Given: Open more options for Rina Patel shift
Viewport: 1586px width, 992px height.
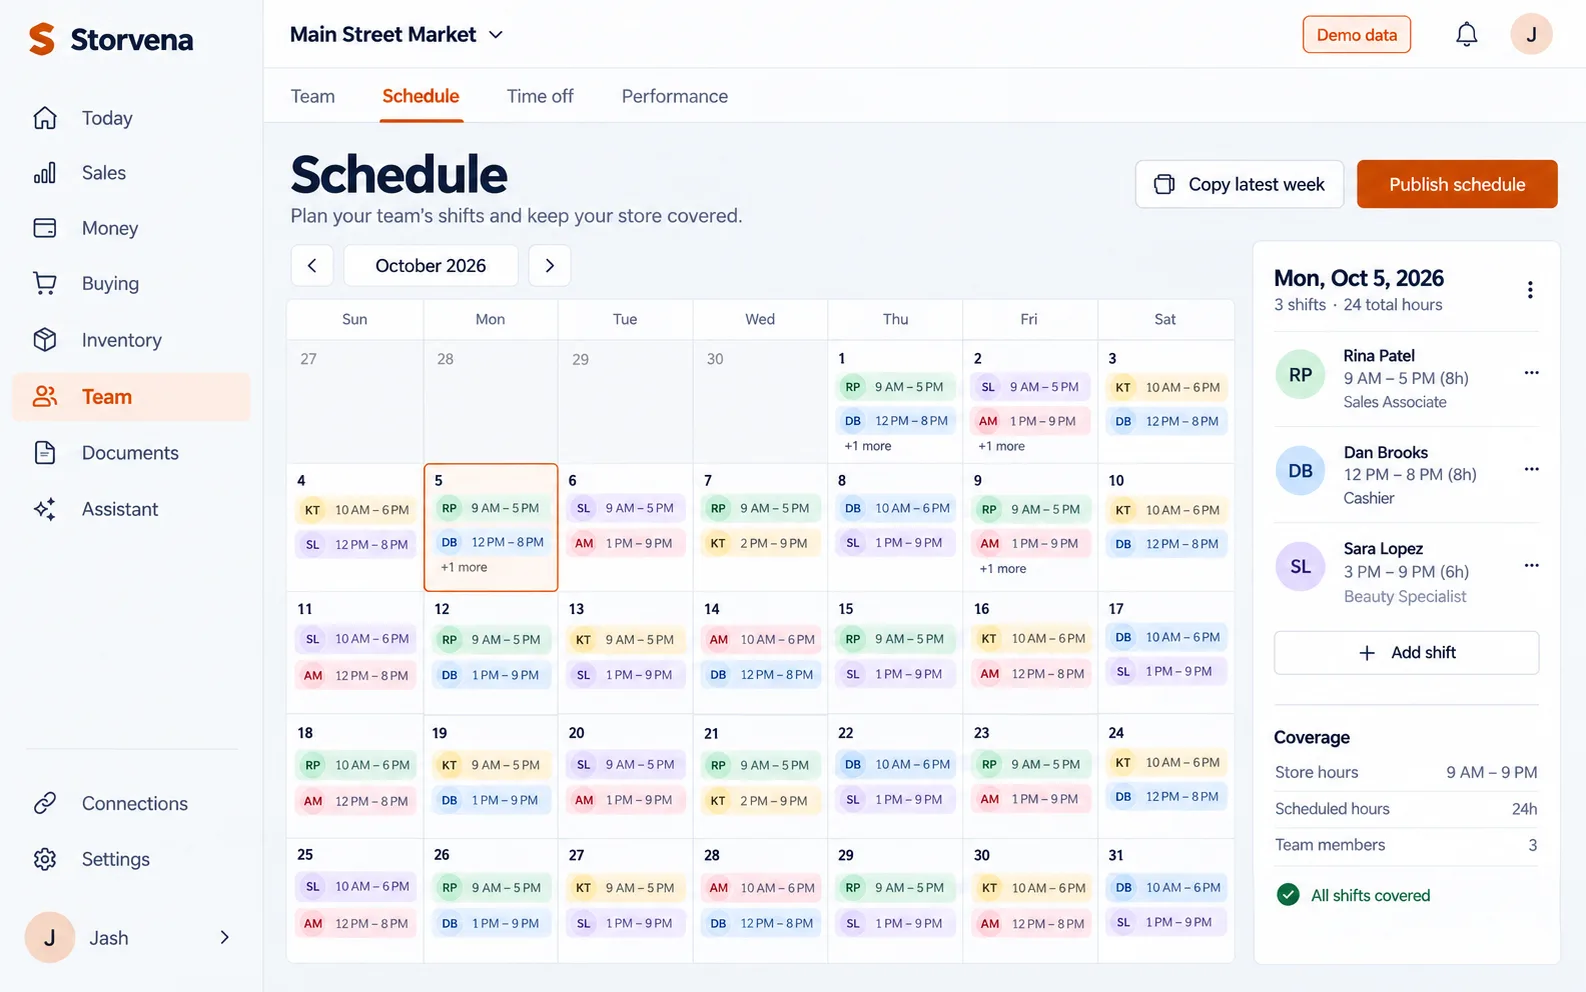Looking at the screenshot, I should click(x=1531, y=373).
